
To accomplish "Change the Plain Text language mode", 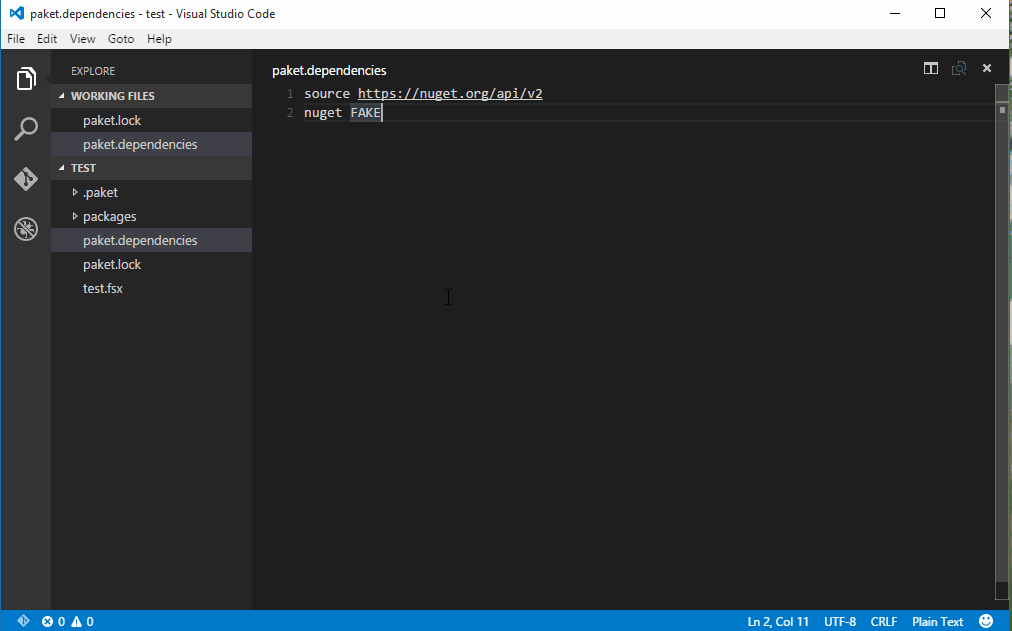I will tap(937, 621).
